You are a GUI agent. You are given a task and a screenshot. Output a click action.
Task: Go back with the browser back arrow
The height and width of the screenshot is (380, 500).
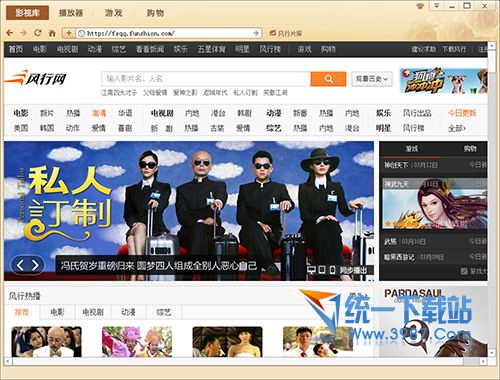[x=9, y=33]
